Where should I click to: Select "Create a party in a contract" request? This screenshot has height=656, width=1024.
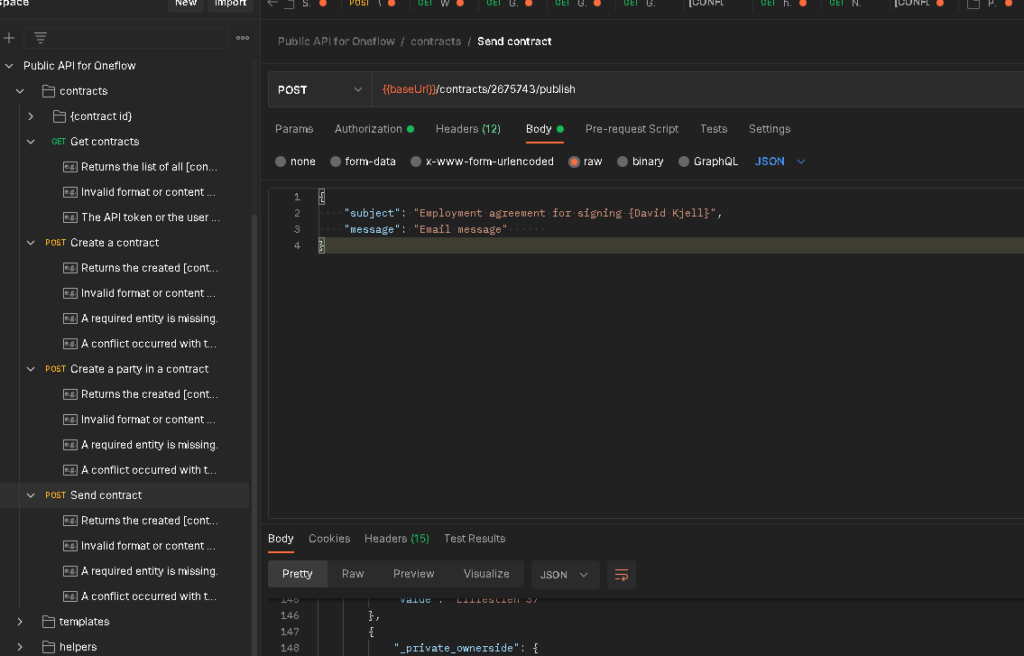coord(139,369)
